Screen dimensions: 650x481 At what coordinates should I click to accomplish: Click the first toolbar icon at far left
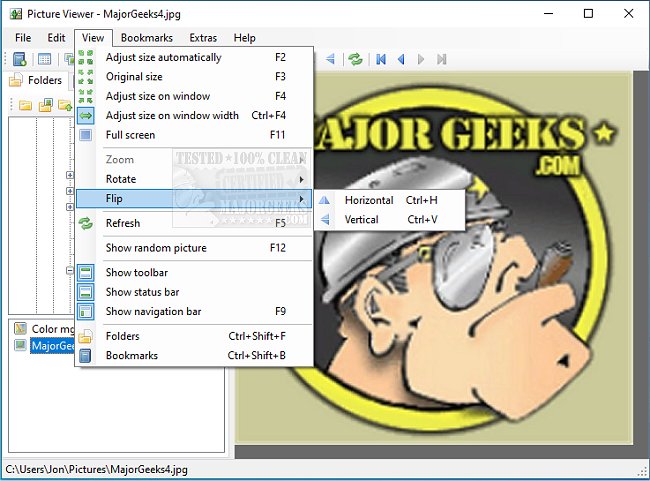click(19, 59)
